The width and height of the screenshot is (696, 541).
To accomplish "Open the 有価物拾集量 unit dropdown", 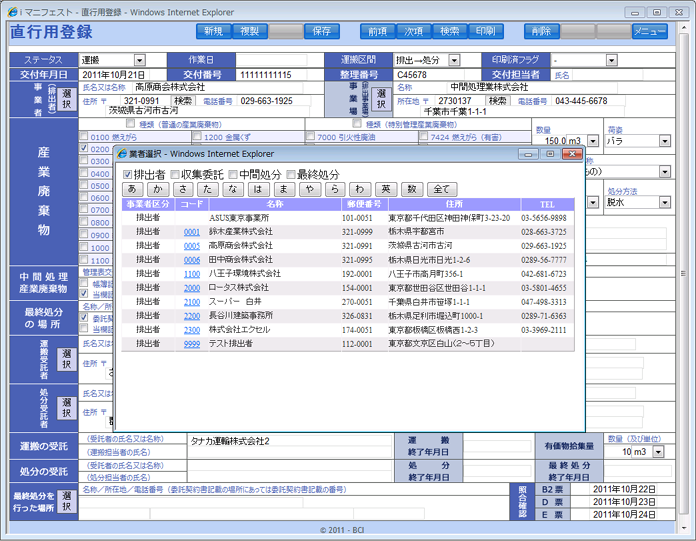I will (x=658, y=452).
